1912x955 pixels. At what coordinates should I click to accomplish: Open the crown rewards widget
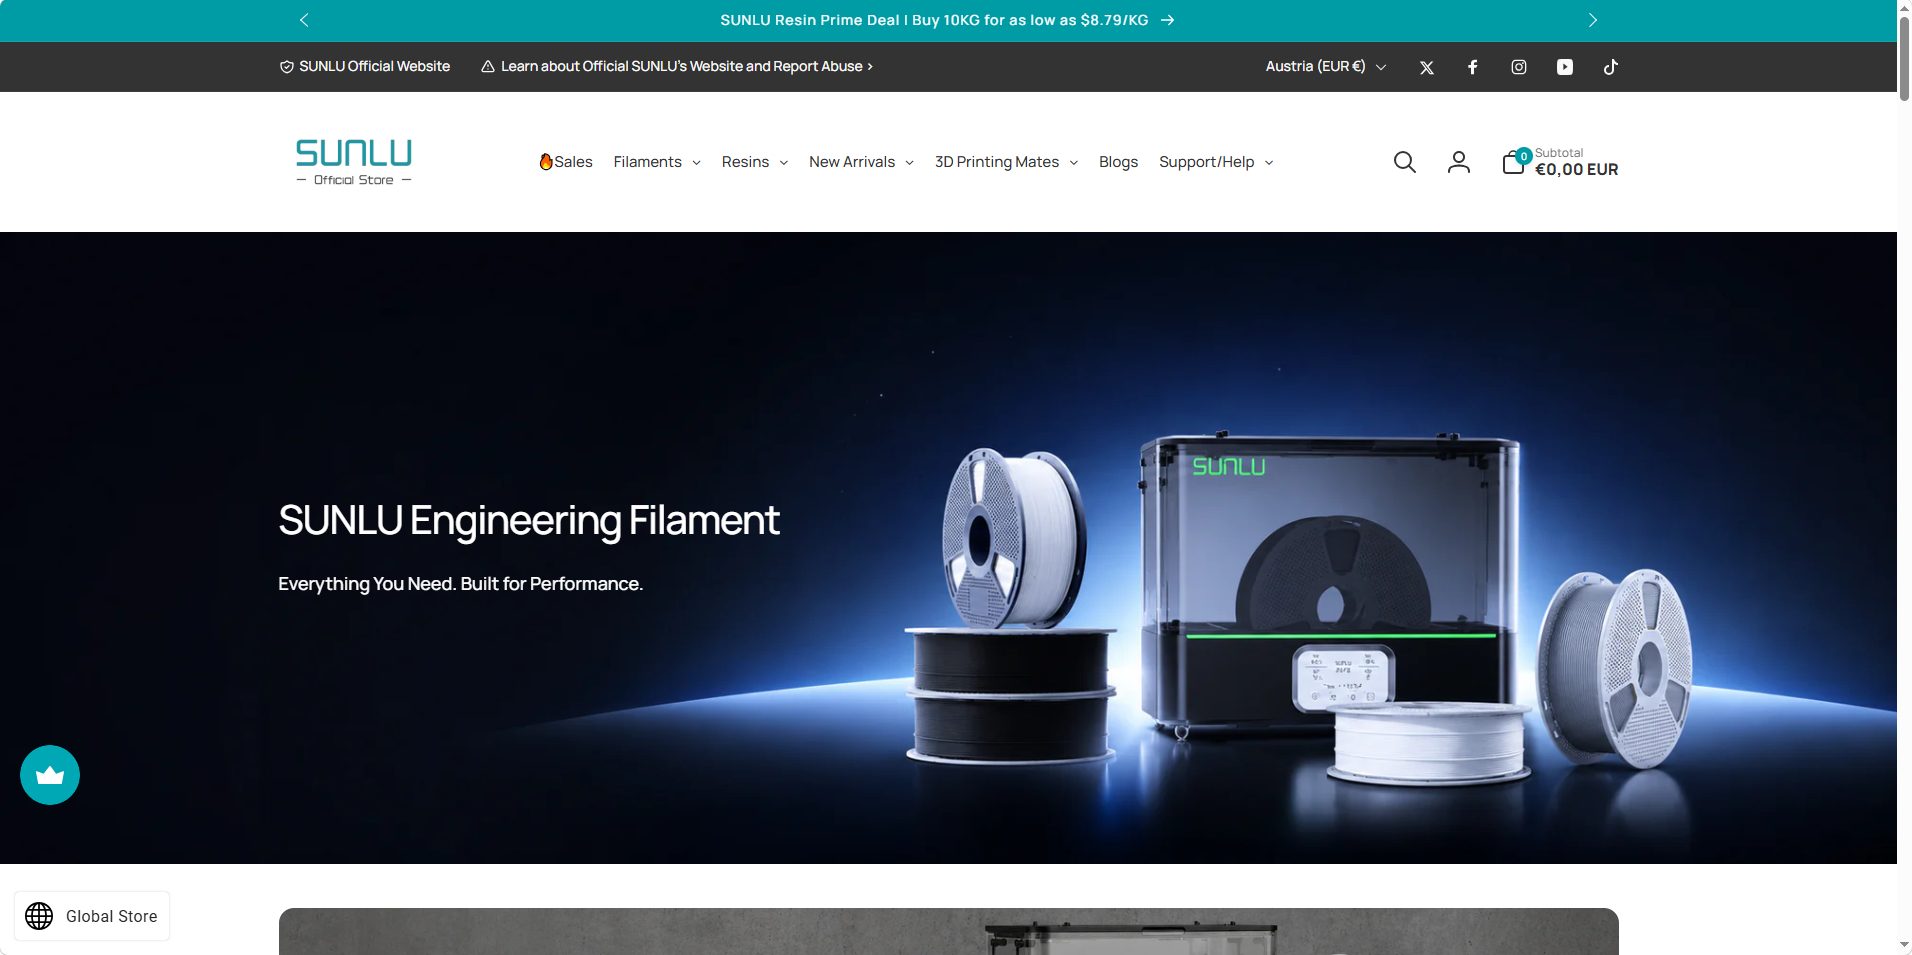tap(50, 775)
